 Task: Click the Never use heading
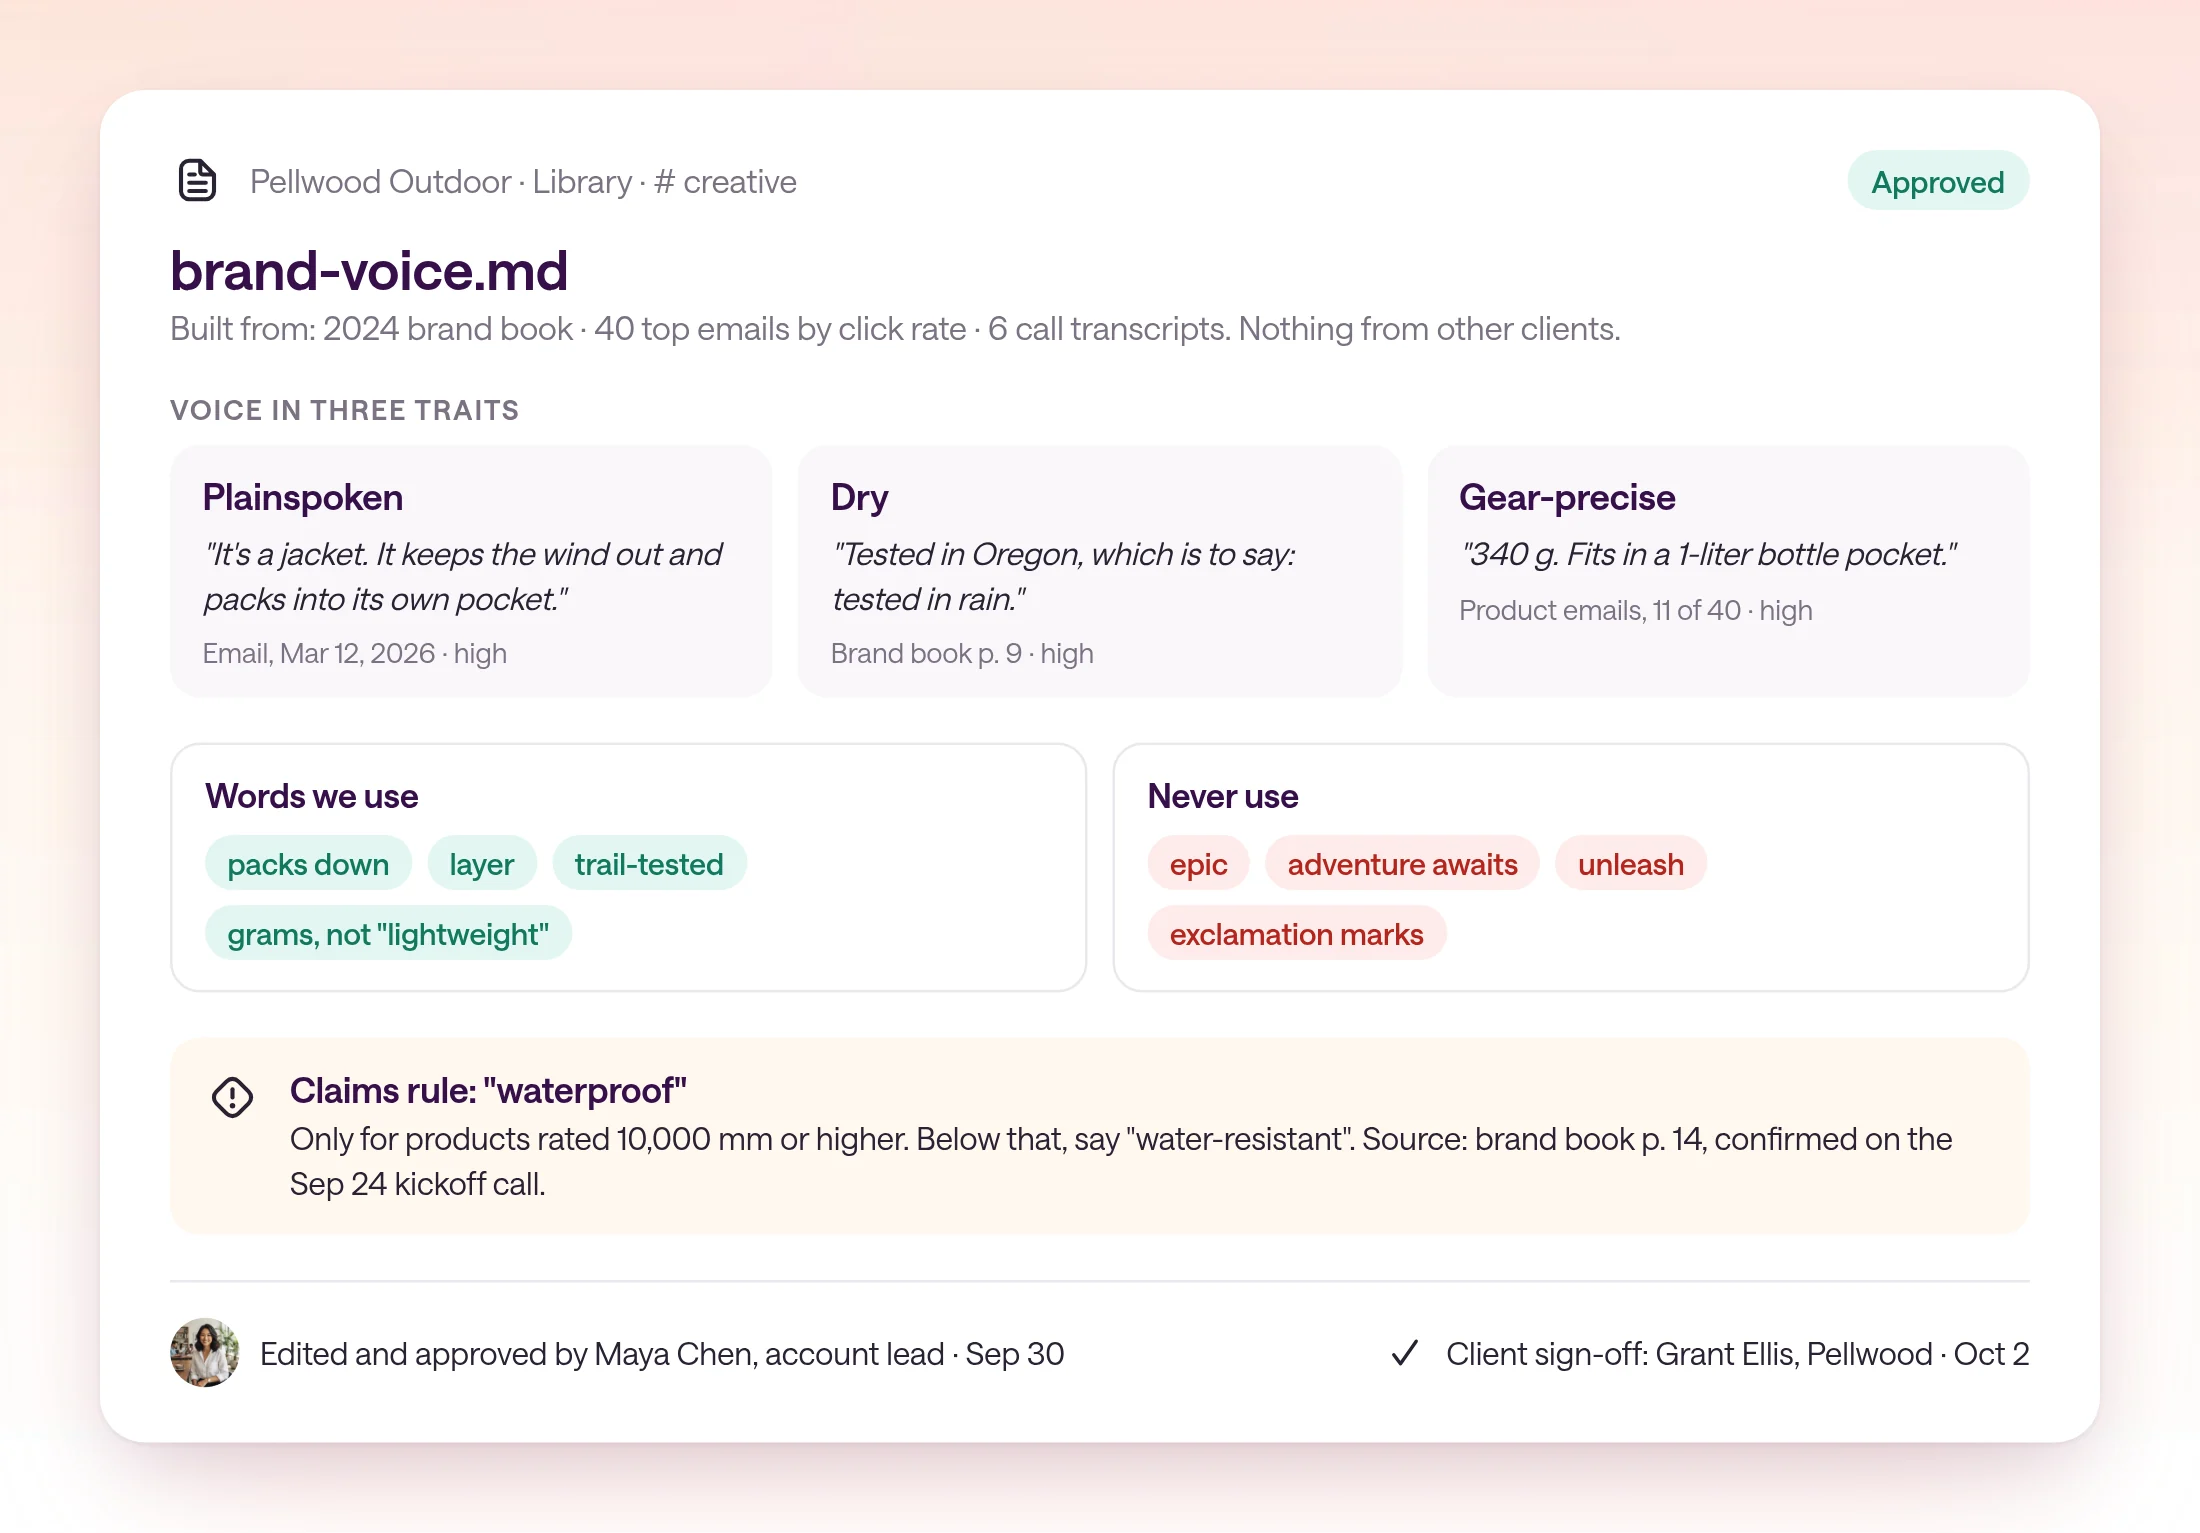click(x=1223, y=796)
